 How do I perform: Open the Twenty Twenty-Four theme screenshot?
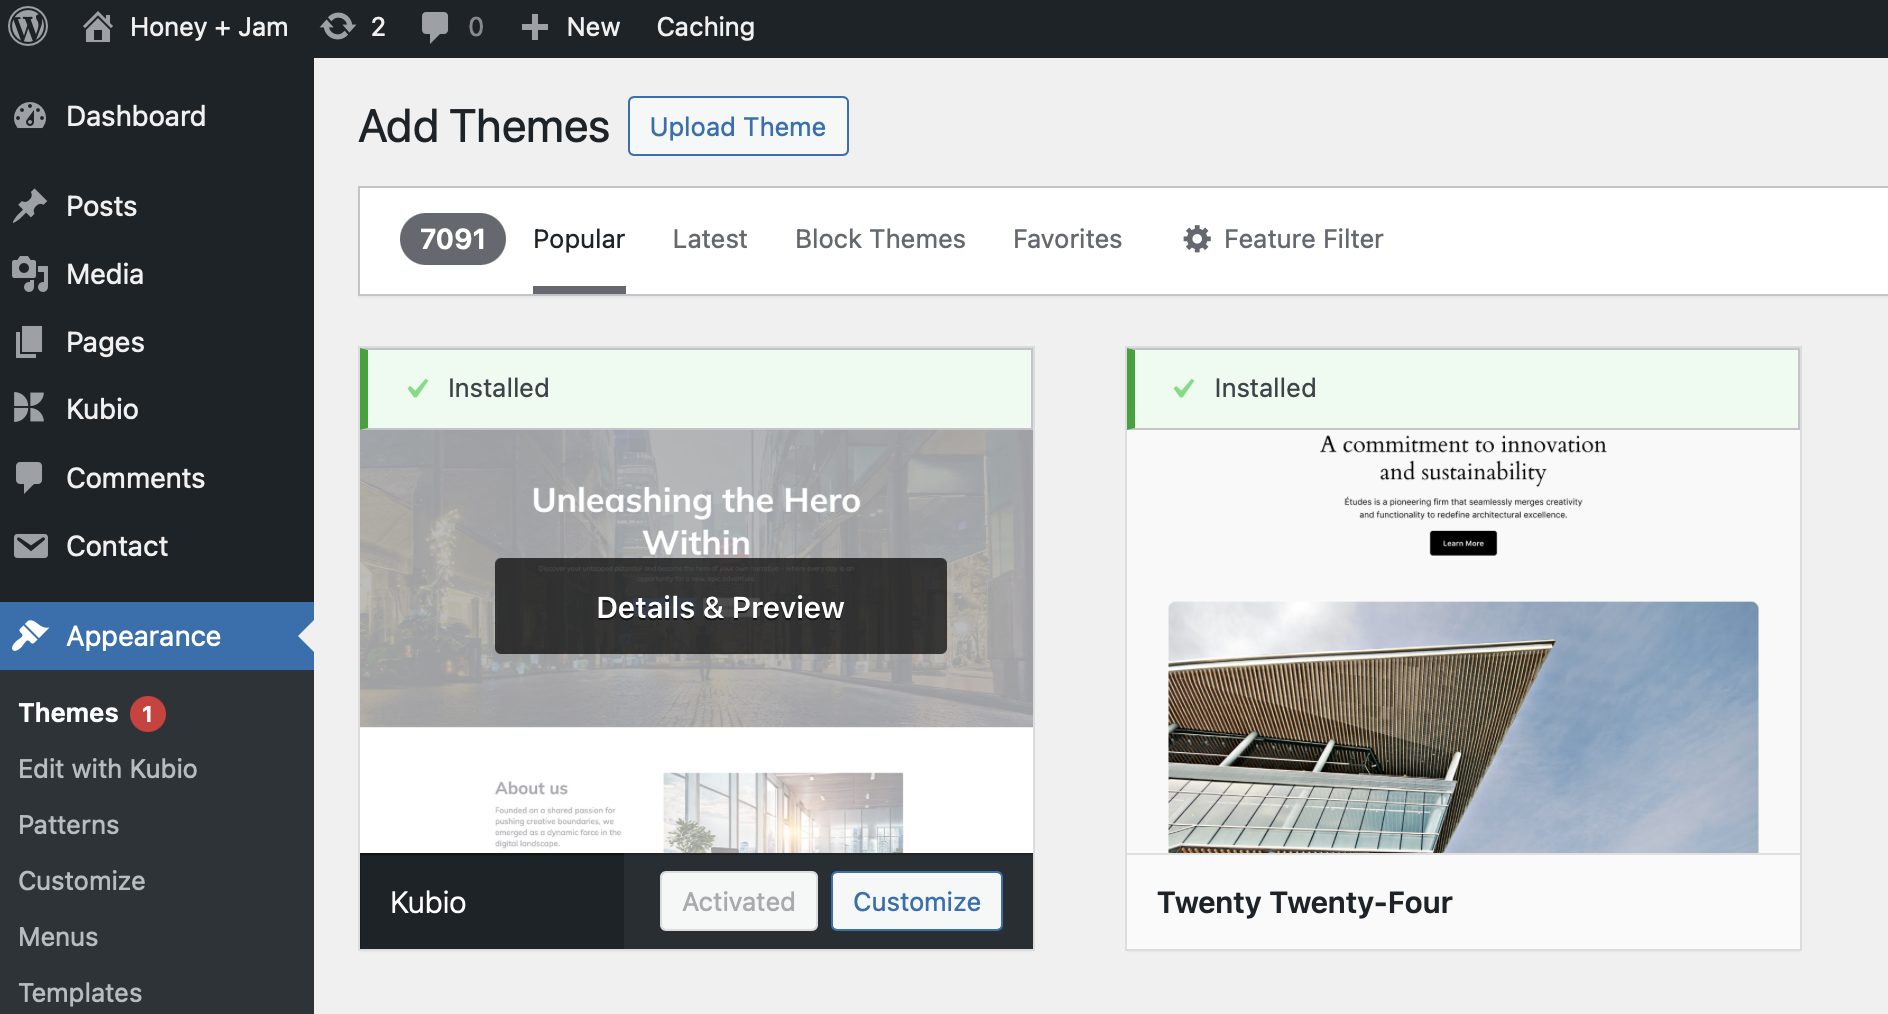pyautogui.click(x=1463, y=641)
